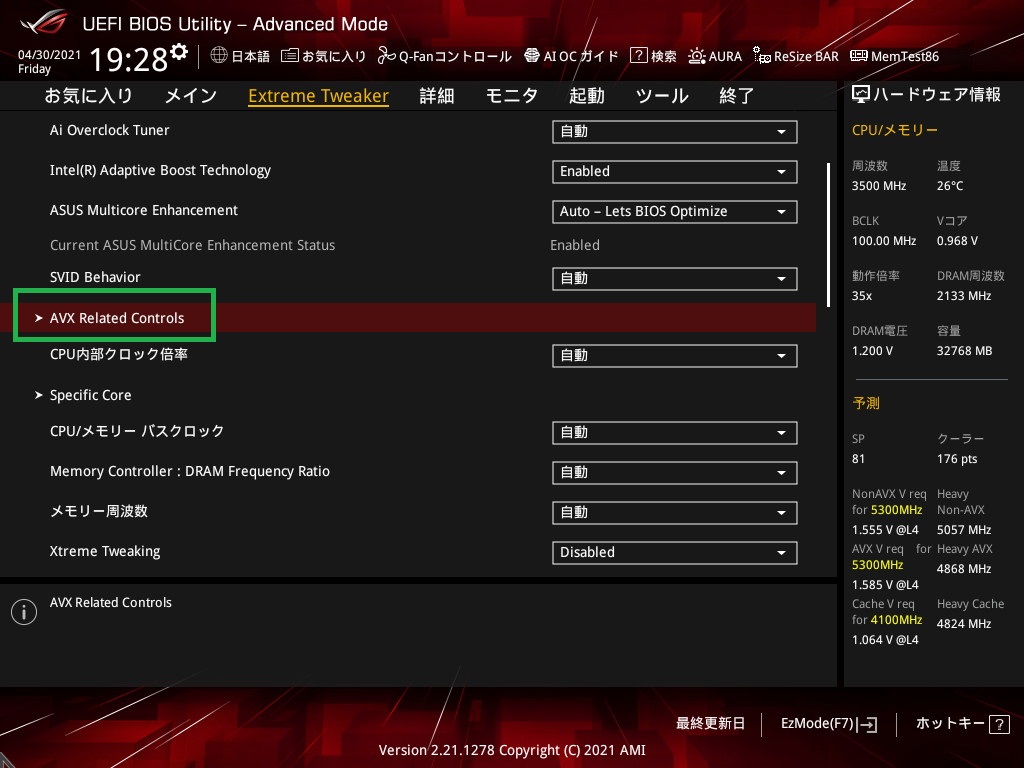
Task: Click the EzMode arrow icon
Action: click(x=868, y=724)
